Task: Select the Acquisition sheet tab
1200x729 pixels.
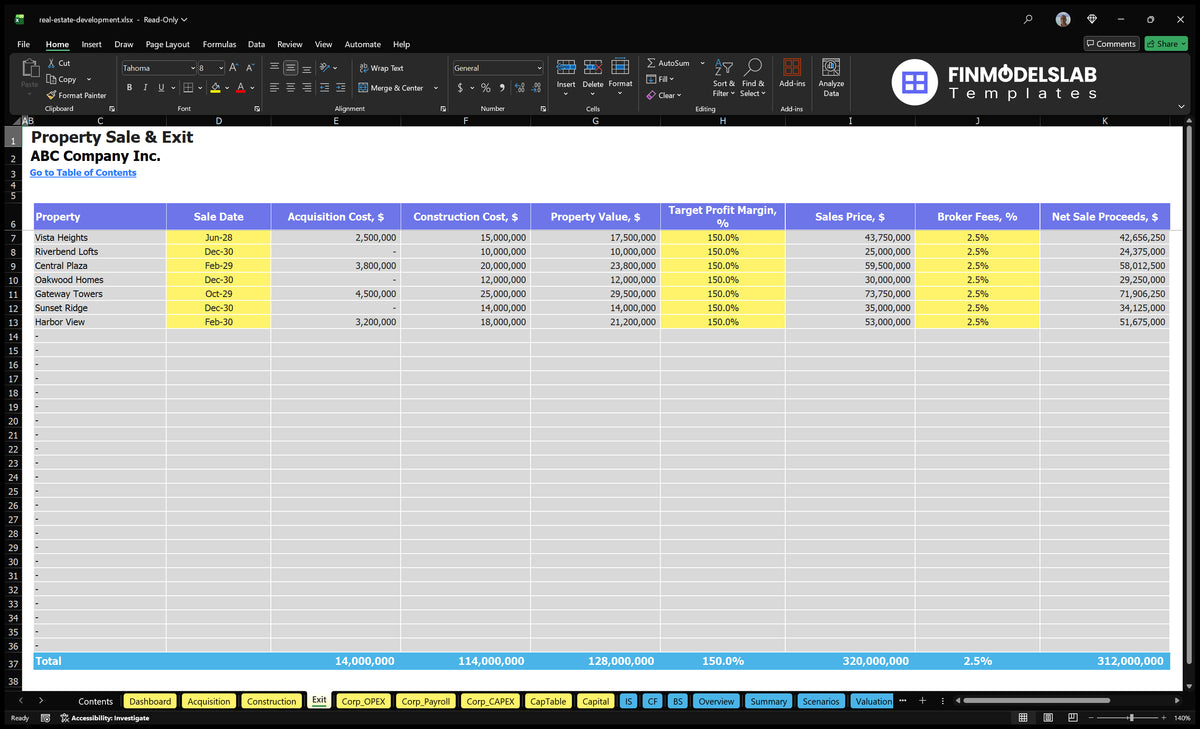Action: (209, 701)
